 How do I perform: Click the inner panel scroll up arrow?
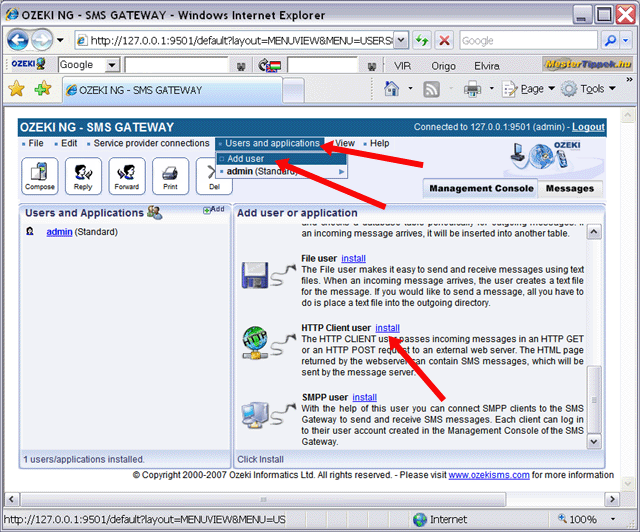(x=594, y=231)
